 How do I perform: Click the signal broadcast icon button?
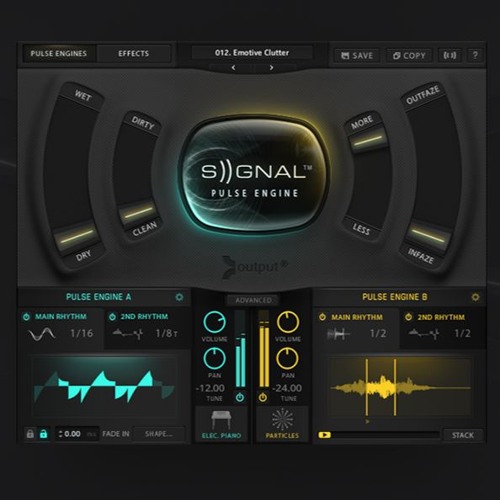[x=450, y=55]
